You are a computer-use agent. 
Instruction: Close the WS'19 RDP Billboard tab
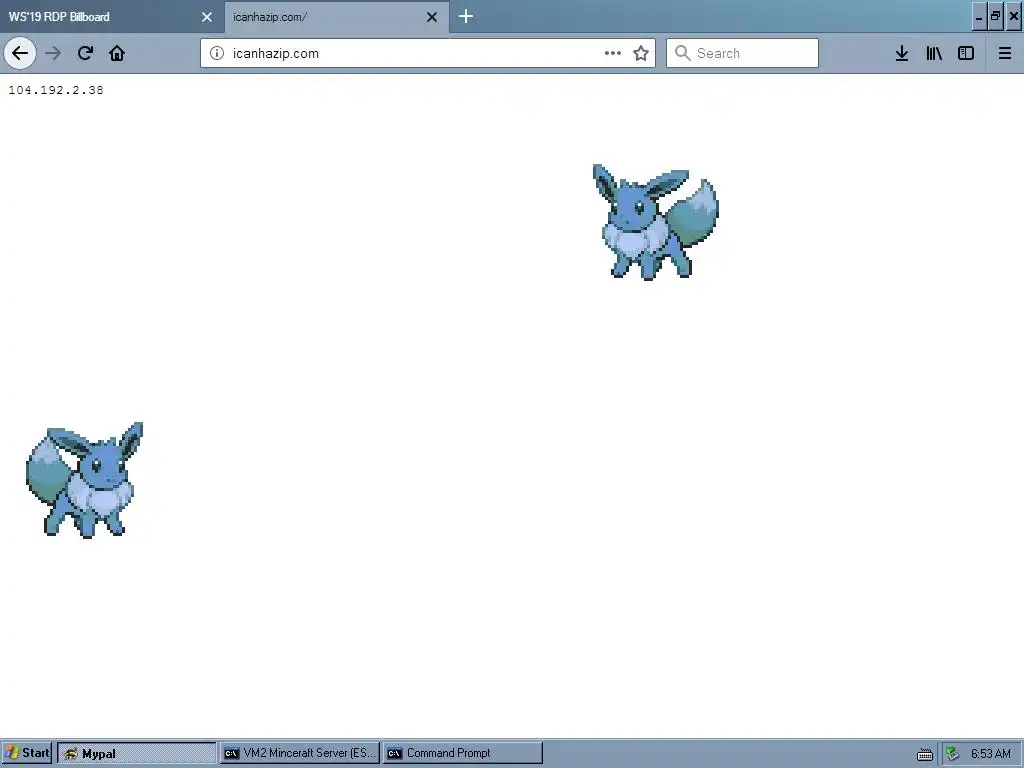(207, 17)
